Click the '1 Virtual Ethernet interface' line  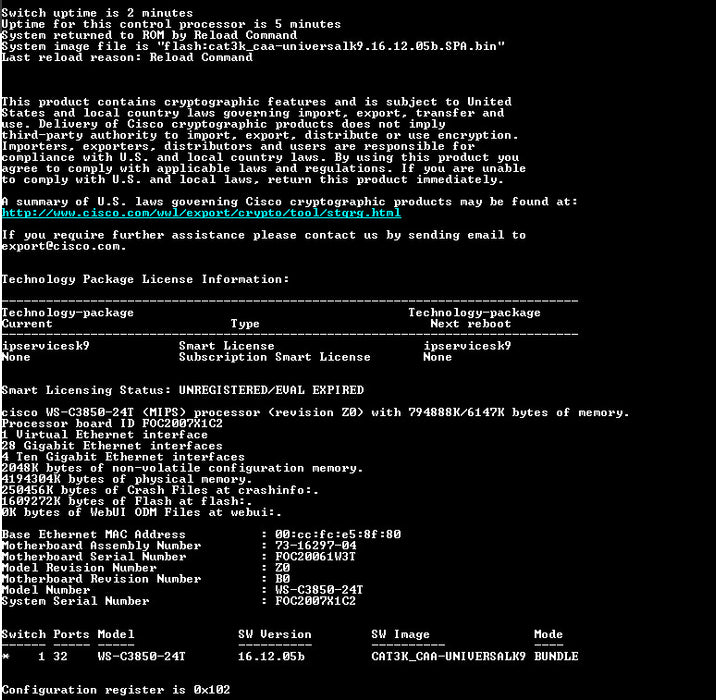point(105,434)
